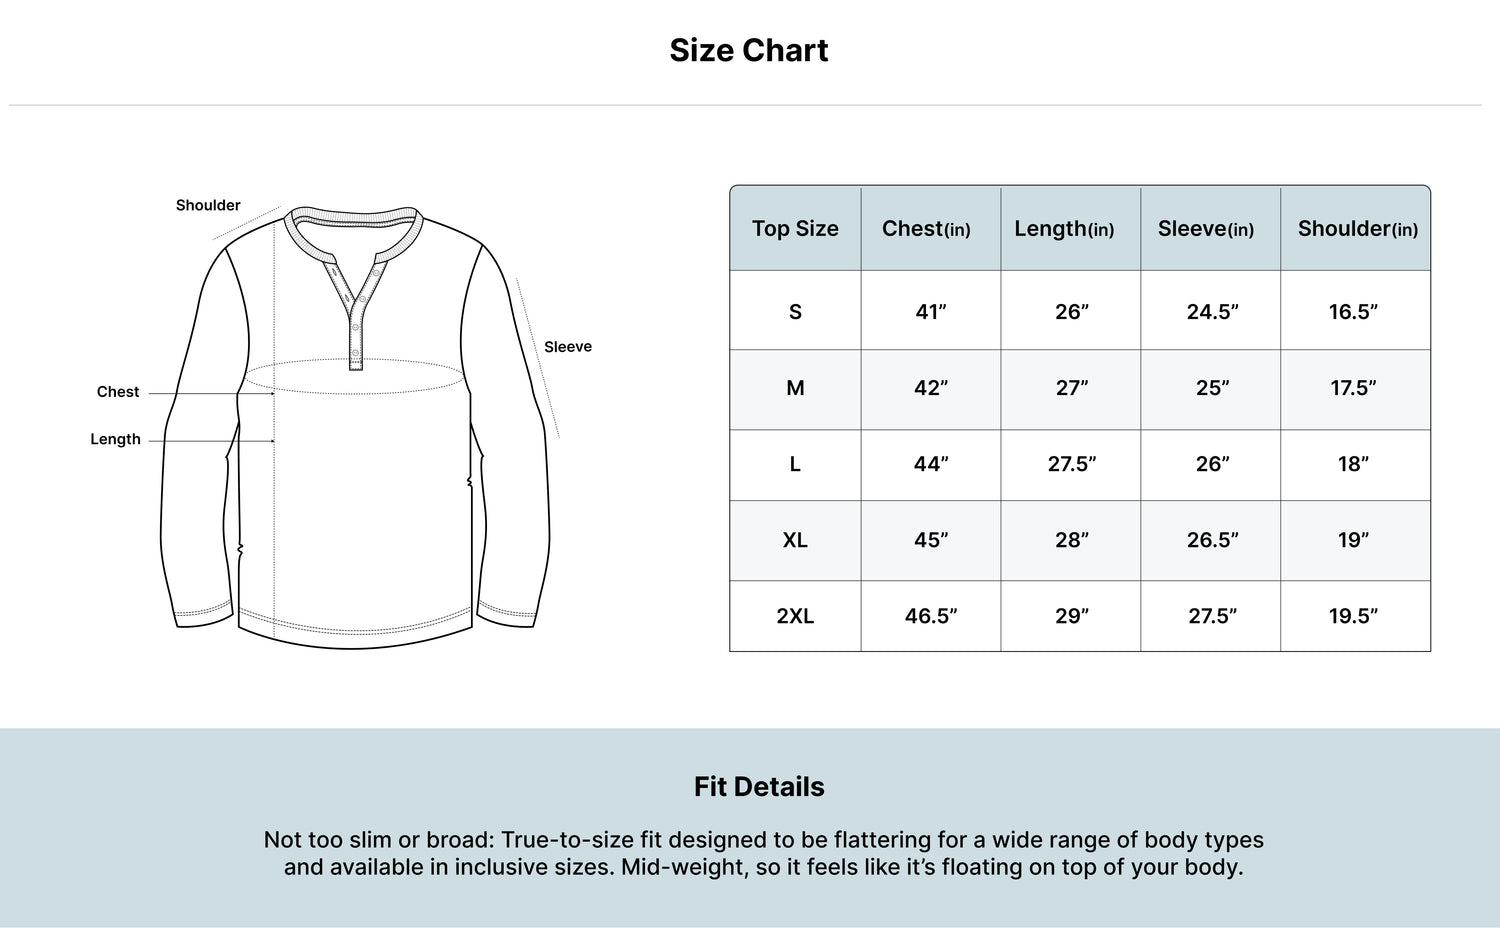Click the 27.5" length value for L

click(x=1072, y=464)
